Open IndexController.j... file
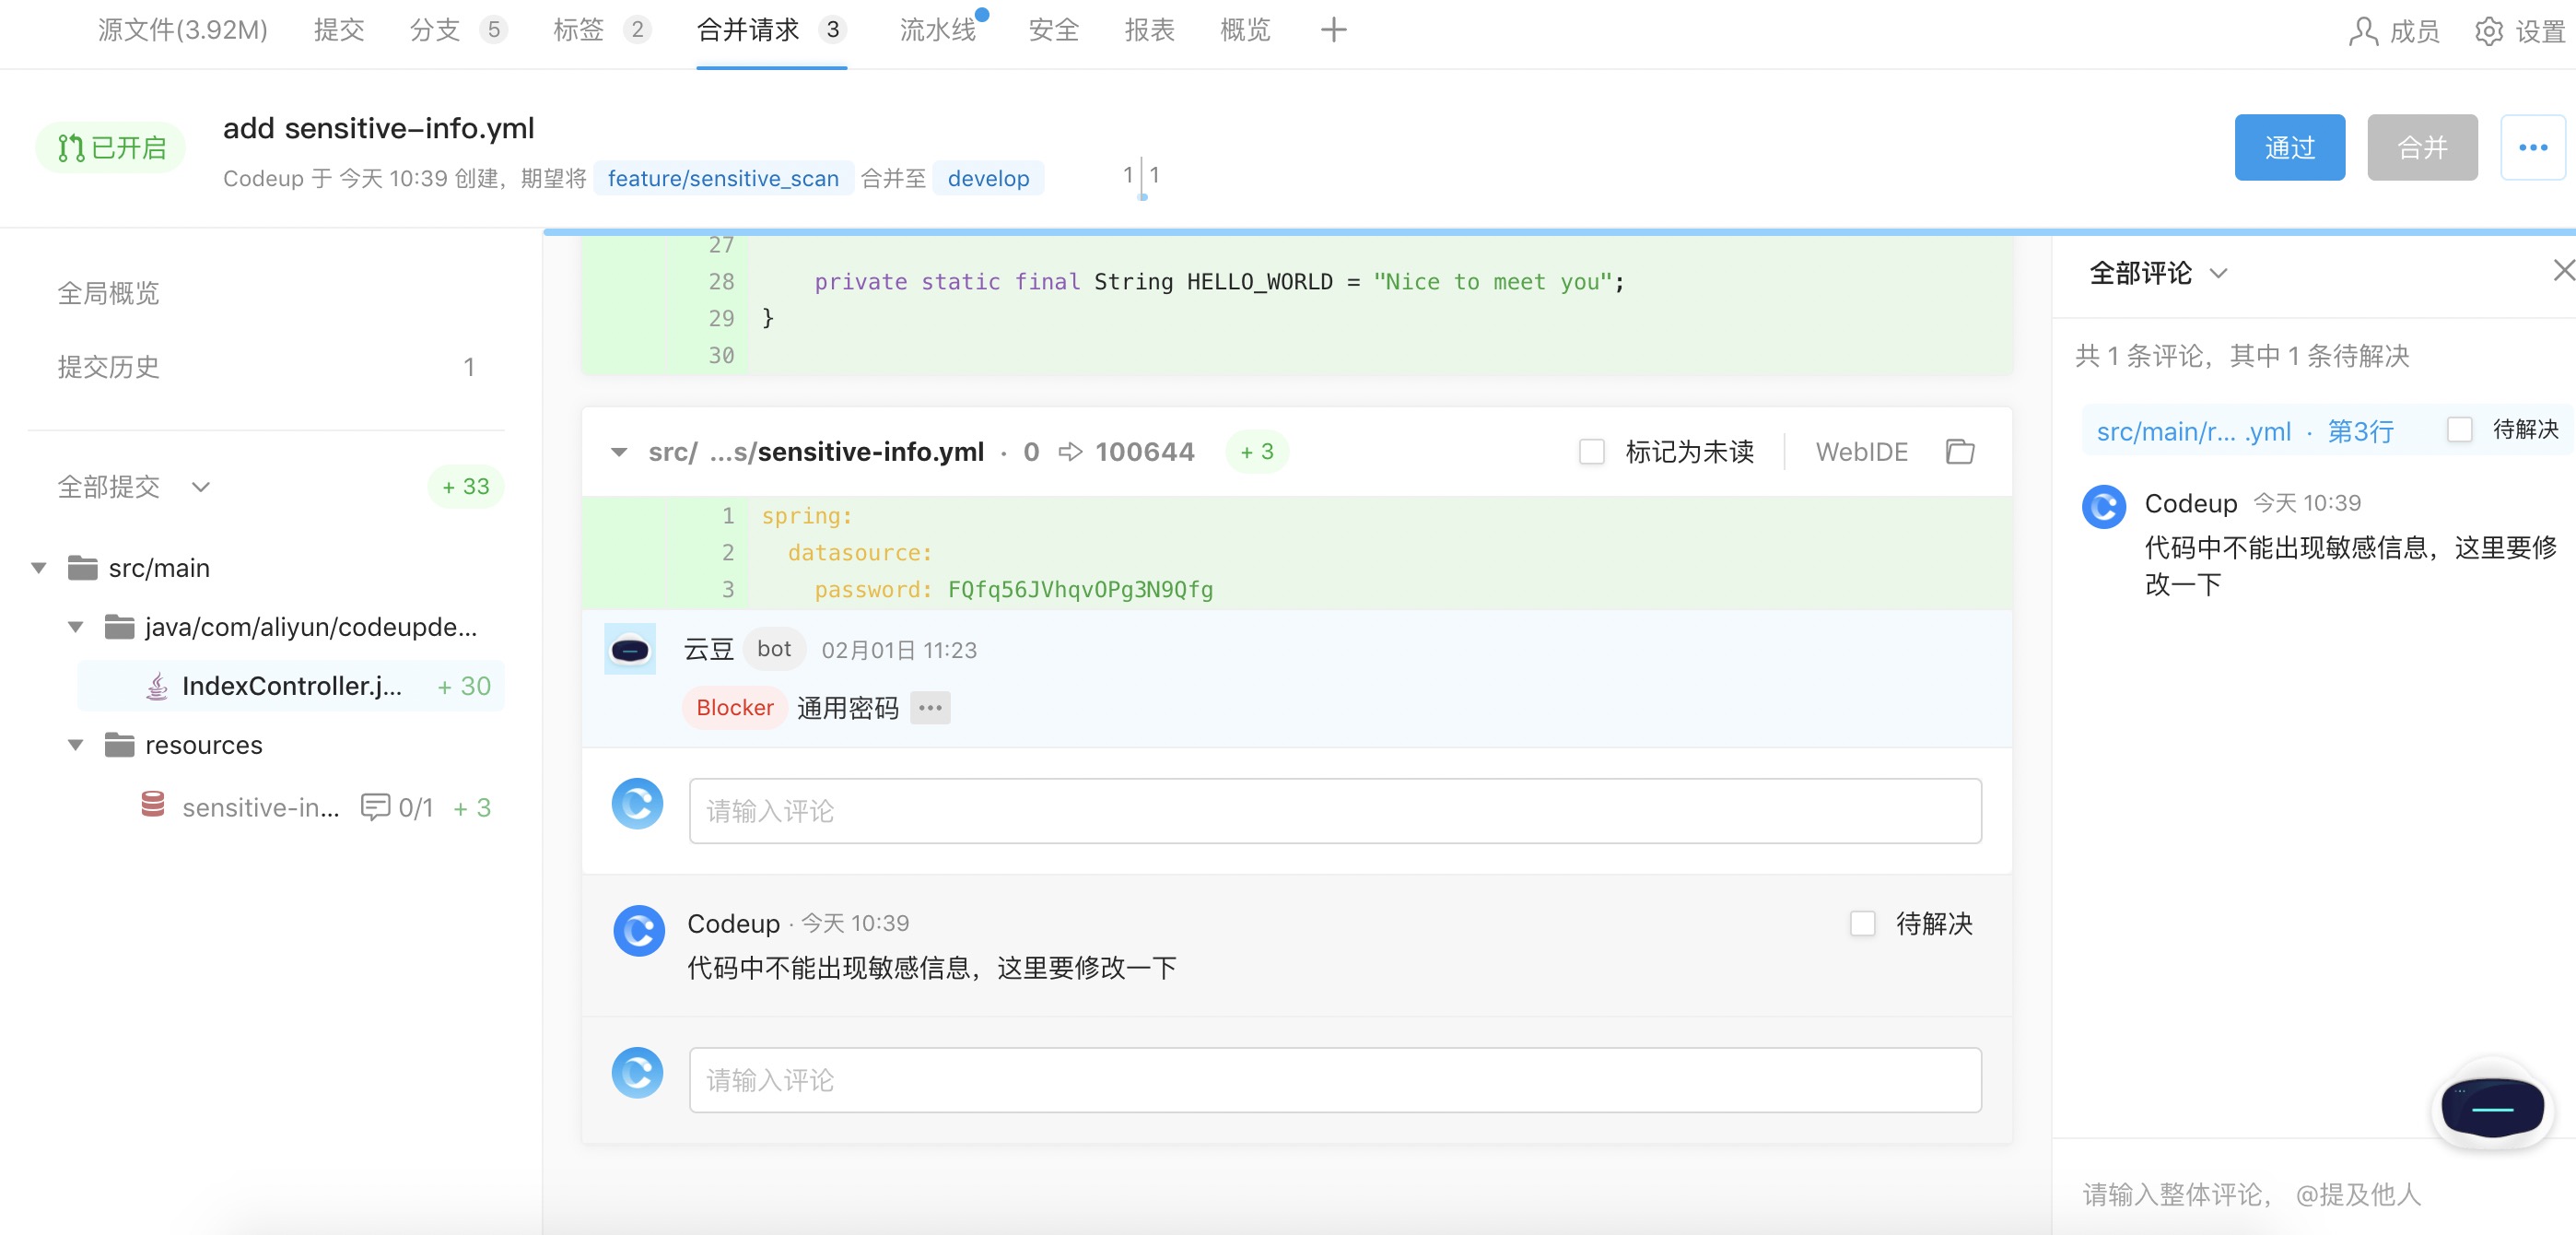 click(x=291, y=686)
